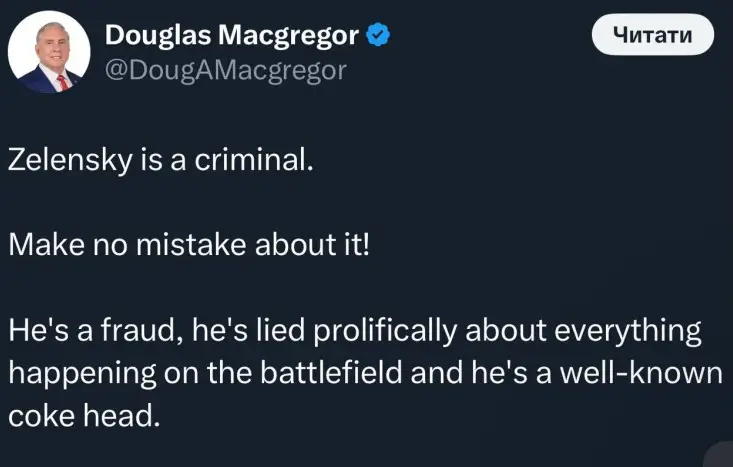Open the @DougAMacgregor handle link
Screen dimensions: 733x467
(225, 70)
